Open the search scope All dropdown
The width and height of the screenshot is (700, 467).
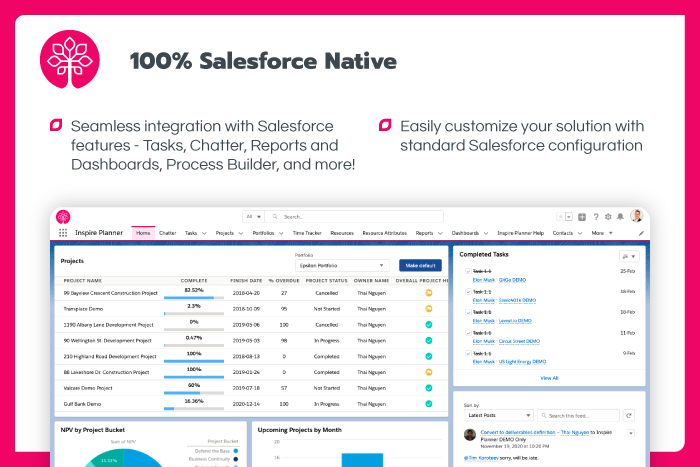(254, 217)
